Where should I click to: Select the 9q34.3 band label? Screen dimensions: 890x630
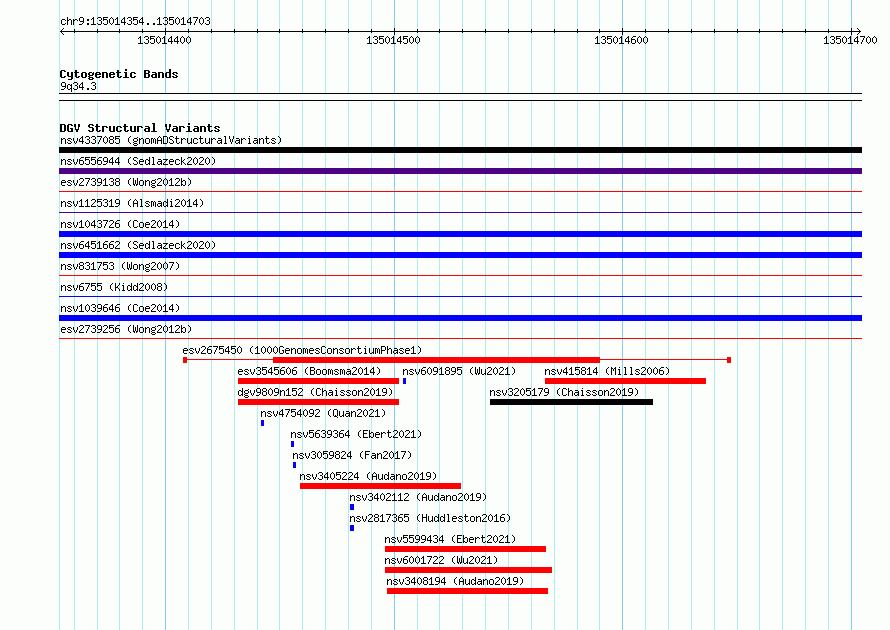(78, 87)
